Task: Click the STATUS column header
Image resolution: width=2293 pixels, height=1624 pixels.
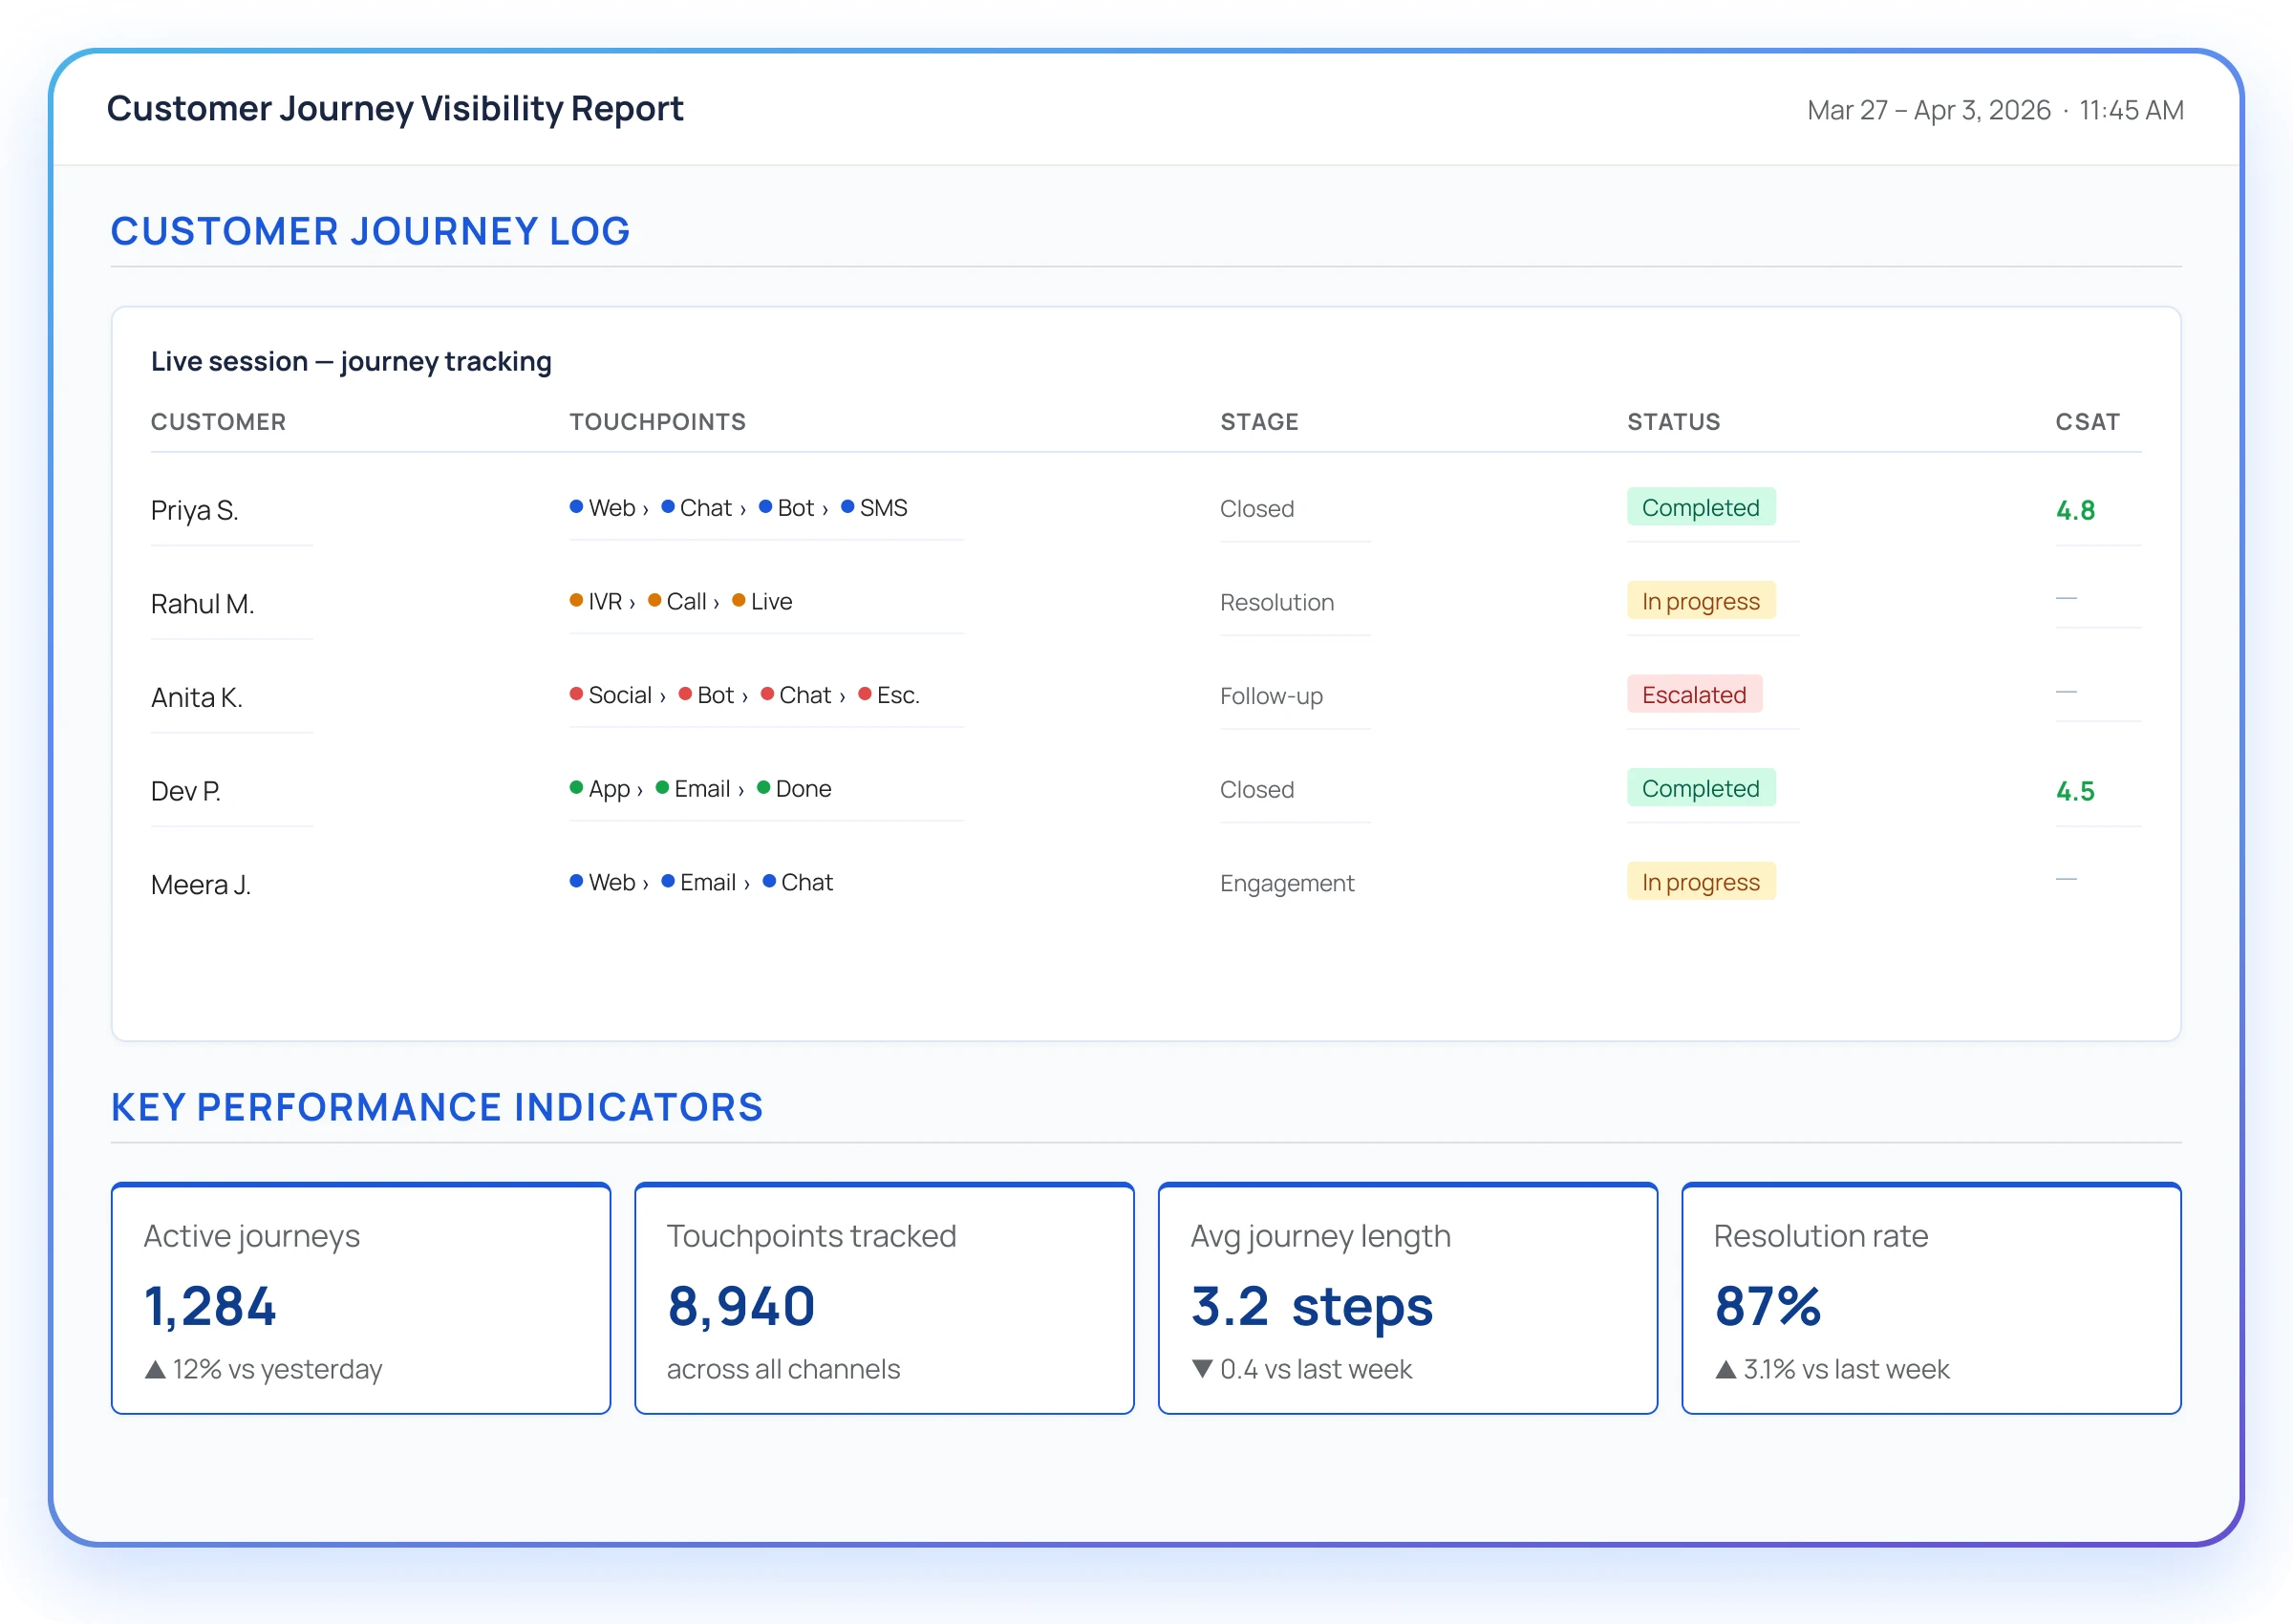Action: coord(1673,422)
